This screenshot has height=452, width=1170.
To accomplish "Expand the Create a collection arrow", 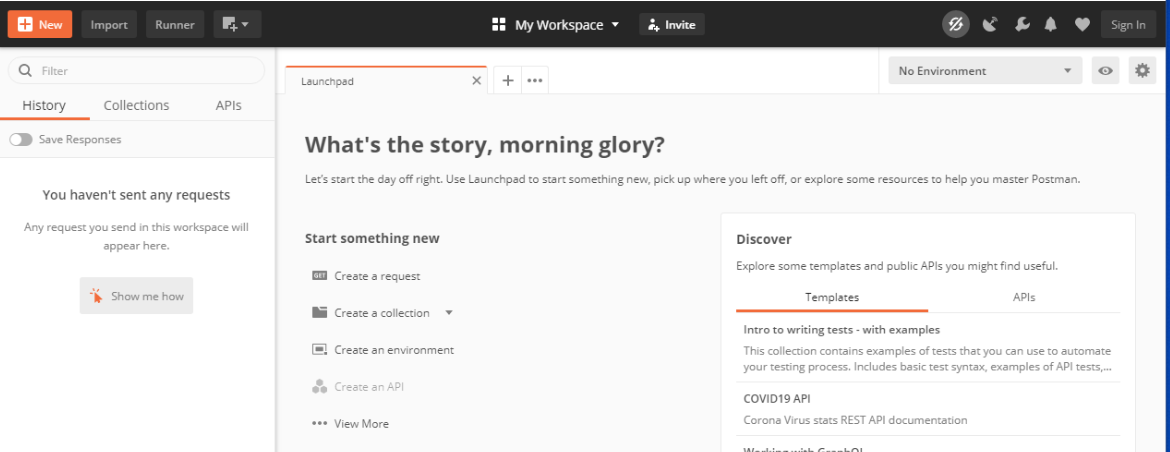I will coord(449,313).
